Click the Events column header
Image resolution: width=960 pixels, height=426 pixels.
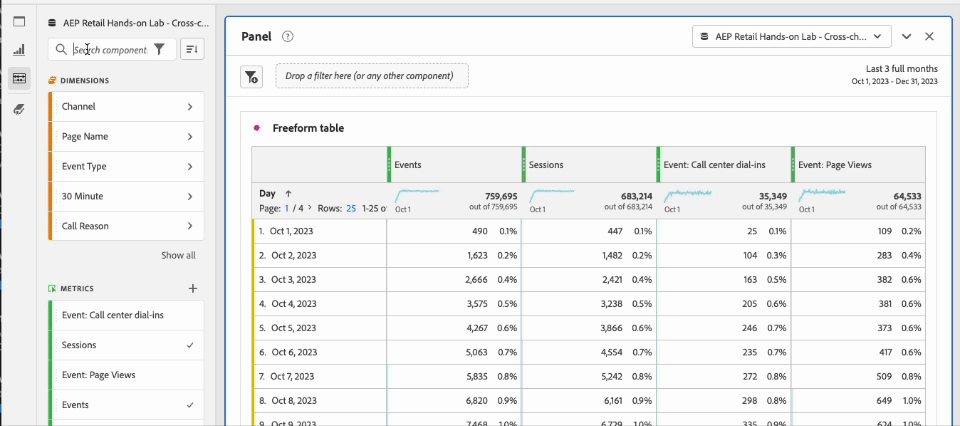click(x=454, y=165)
